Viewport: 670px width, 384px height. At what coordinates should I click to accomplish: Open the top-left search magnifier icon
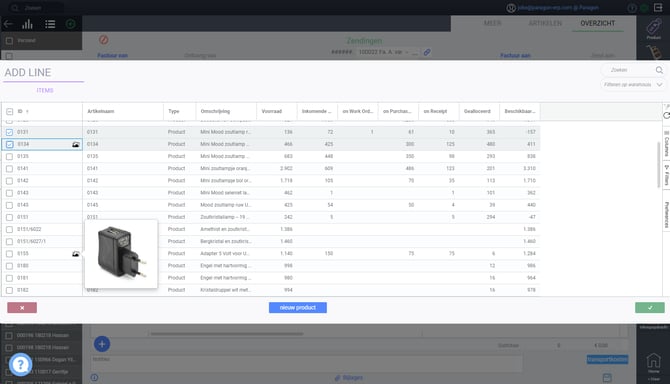click(x=15, y=8)
